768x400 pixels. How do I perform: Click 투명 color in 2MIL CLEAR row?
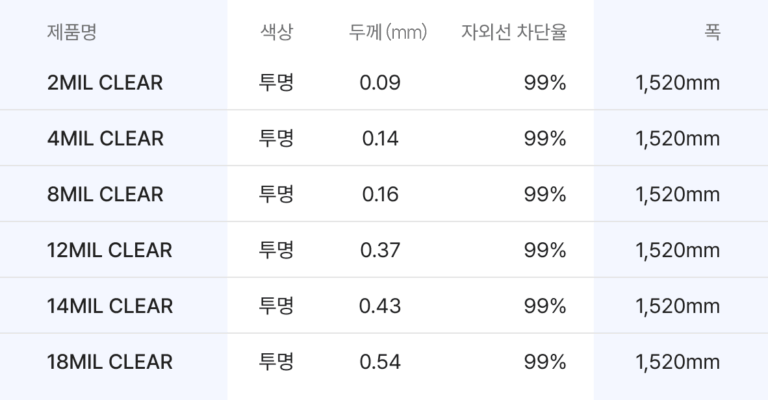point(276,83)
